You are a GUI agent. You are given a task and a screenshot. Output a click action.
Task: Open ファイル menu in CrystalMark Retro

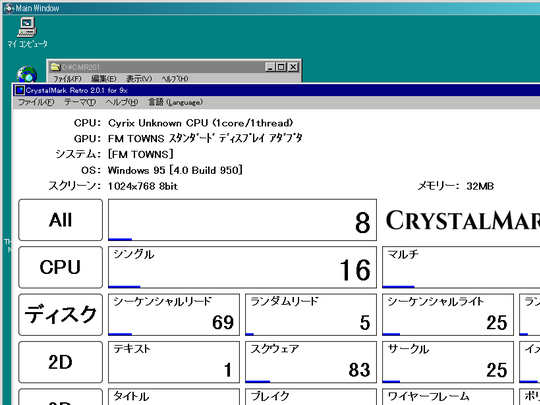[x=36, y=102]
